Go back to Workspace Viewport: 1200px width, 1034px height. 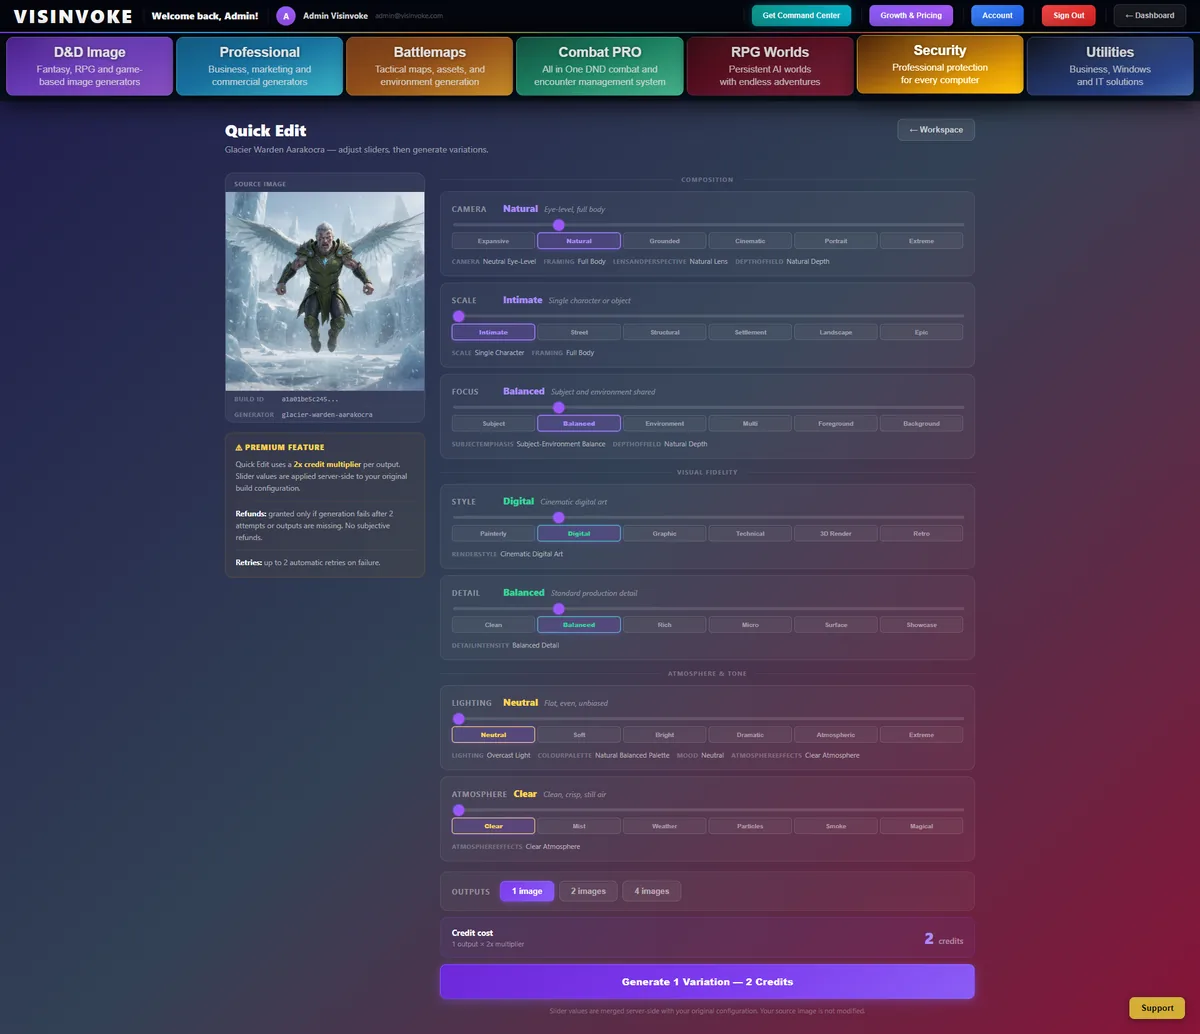(936, 130)
